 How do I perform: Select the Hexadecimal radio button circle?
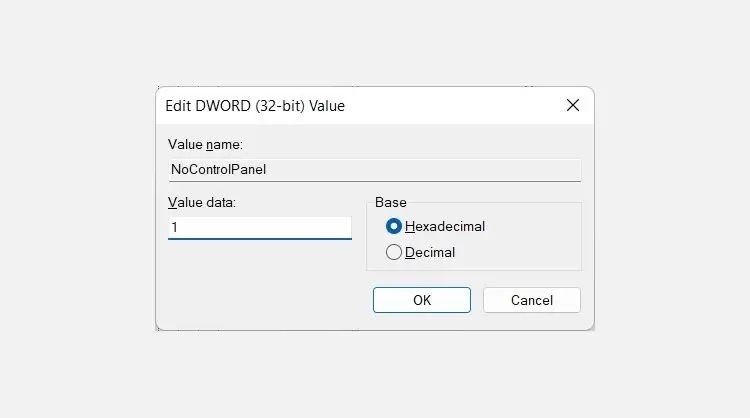pos(394,226)
